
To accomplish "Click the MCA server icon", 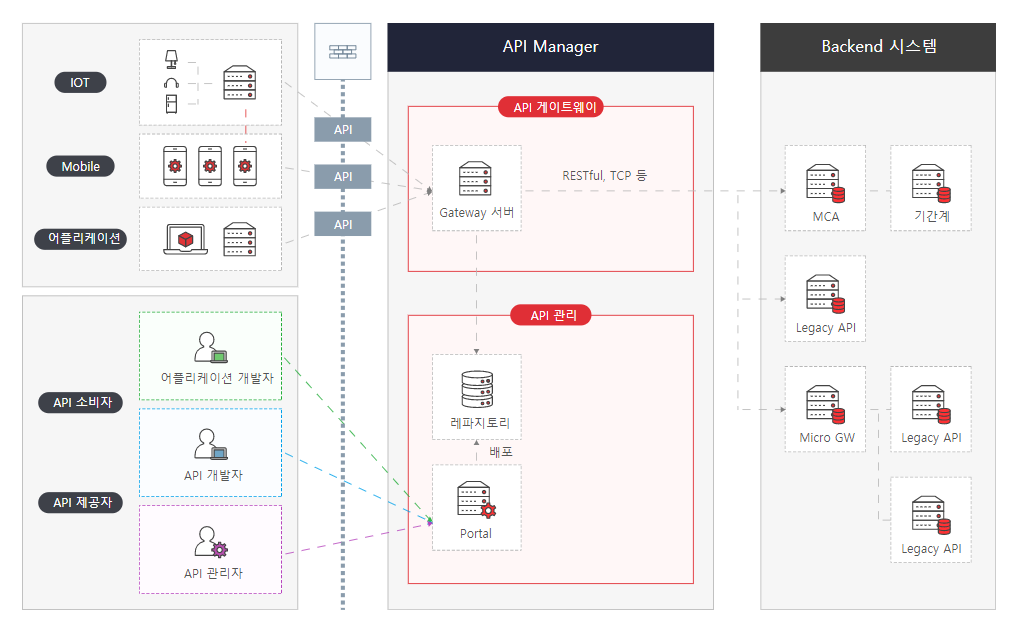I will click(825, 184).
